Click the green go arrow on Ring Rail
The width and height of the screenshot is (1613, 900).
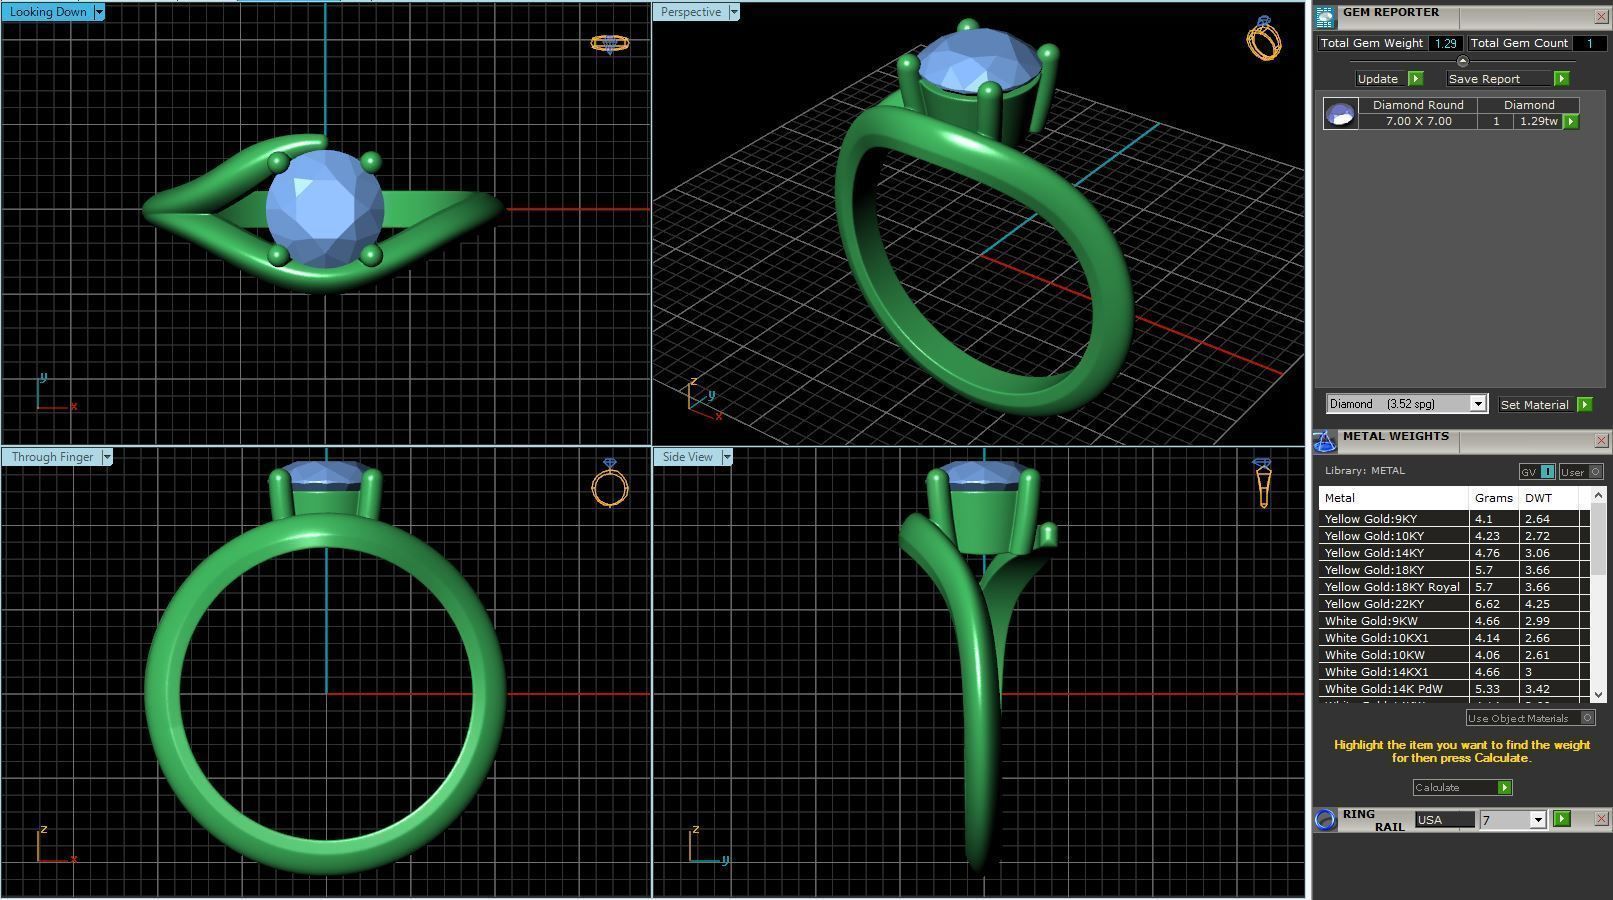pos(1562,819)
